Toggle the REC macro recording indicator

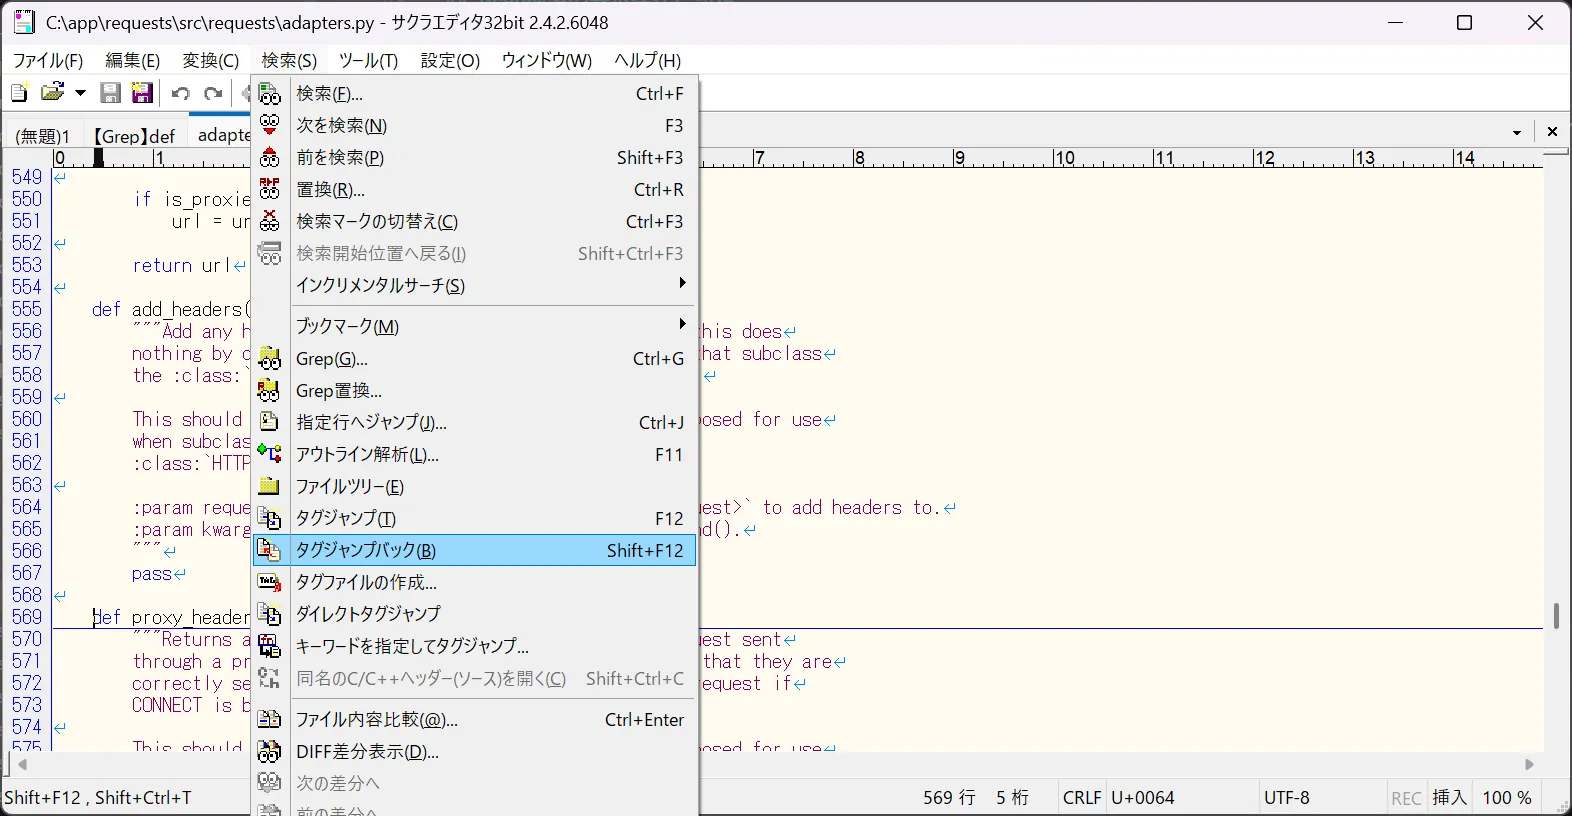pyautogui.click(x=1406, y=798)
